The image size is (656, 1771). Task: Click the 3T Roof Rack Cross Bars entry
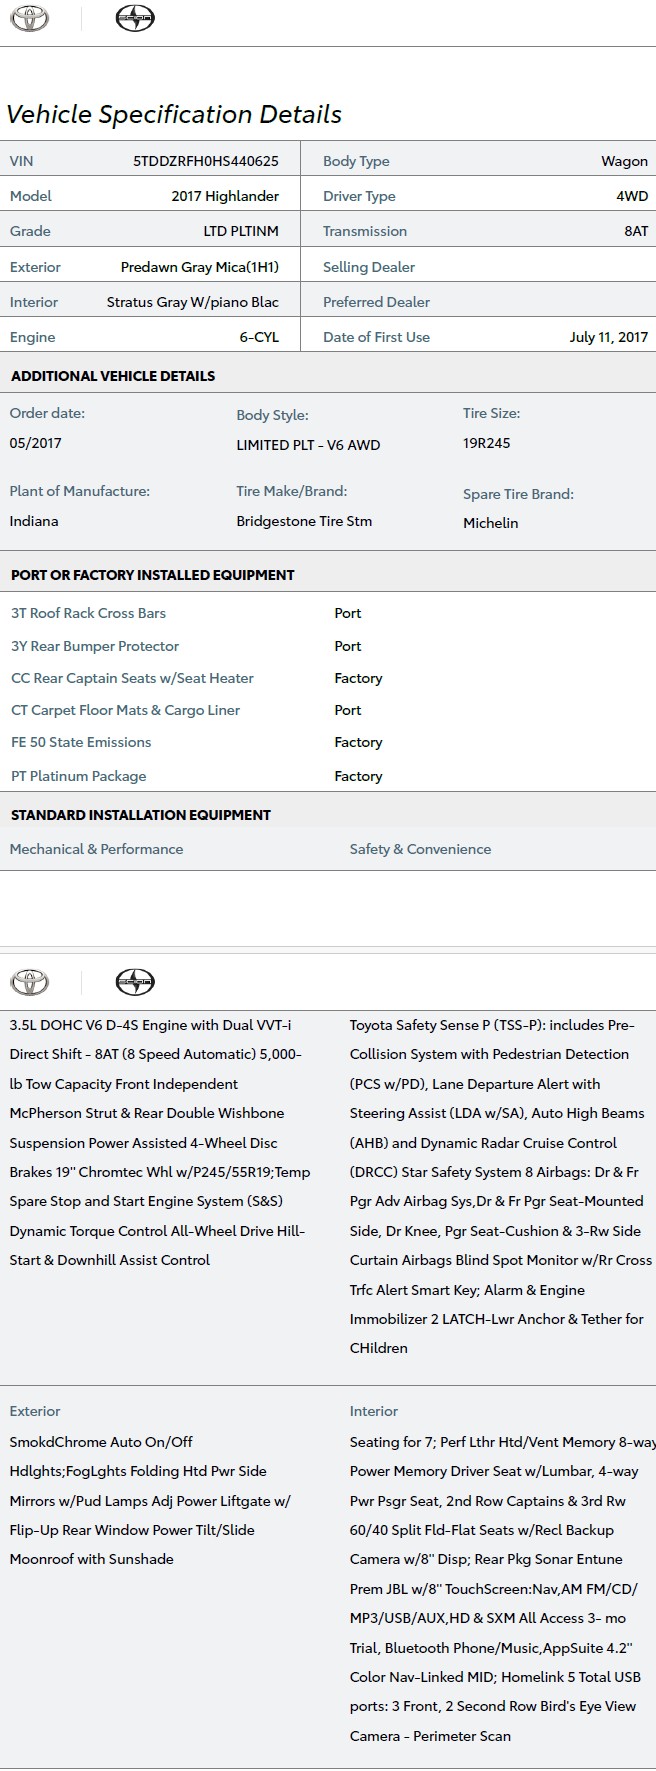(x=88, y=613)
